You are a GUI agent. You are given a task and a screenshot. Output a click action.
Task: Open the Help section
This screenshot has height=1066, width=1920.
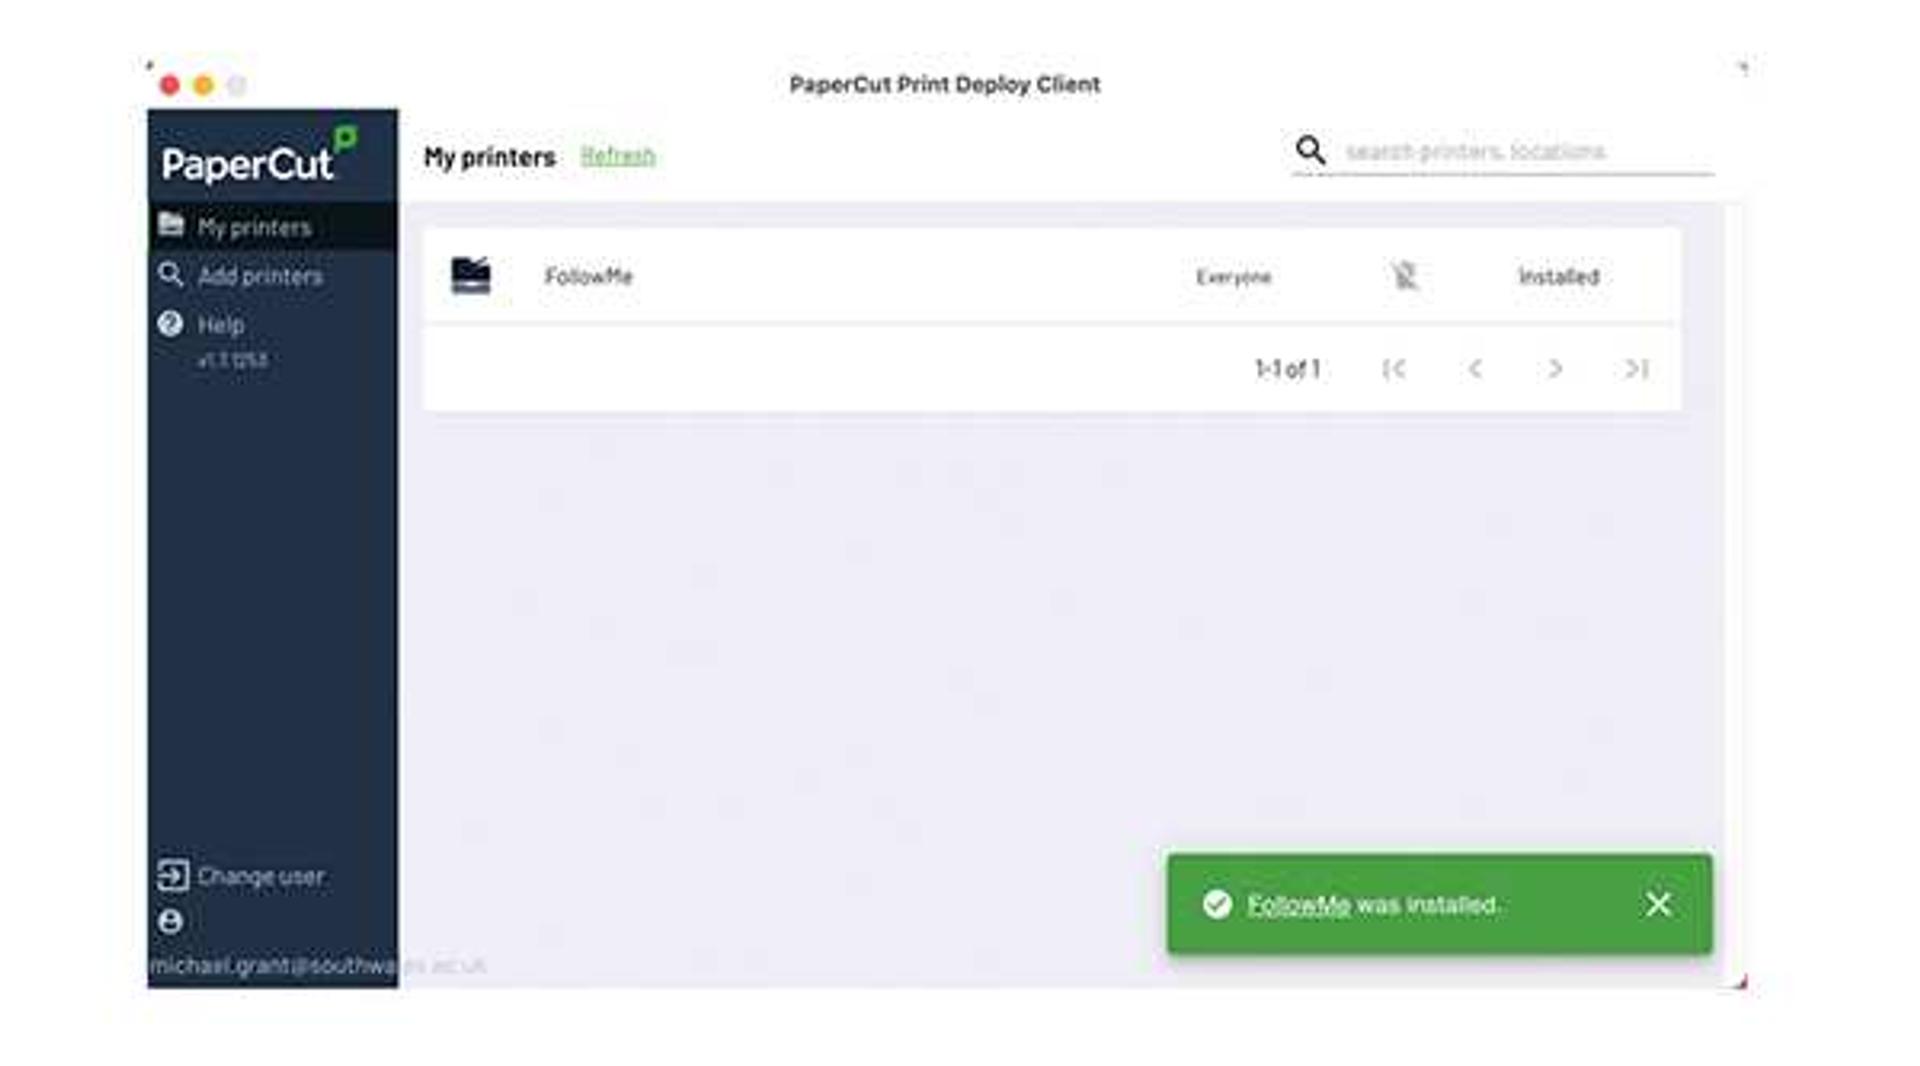(x=221, y=325)
